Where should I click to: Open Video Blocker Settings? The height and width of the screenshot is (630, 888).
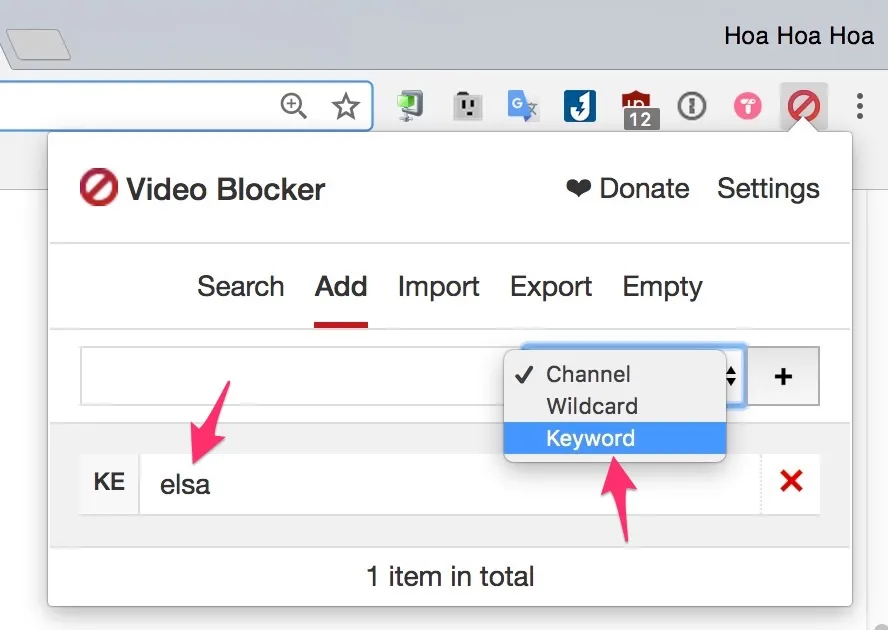[x=768, y=189]
